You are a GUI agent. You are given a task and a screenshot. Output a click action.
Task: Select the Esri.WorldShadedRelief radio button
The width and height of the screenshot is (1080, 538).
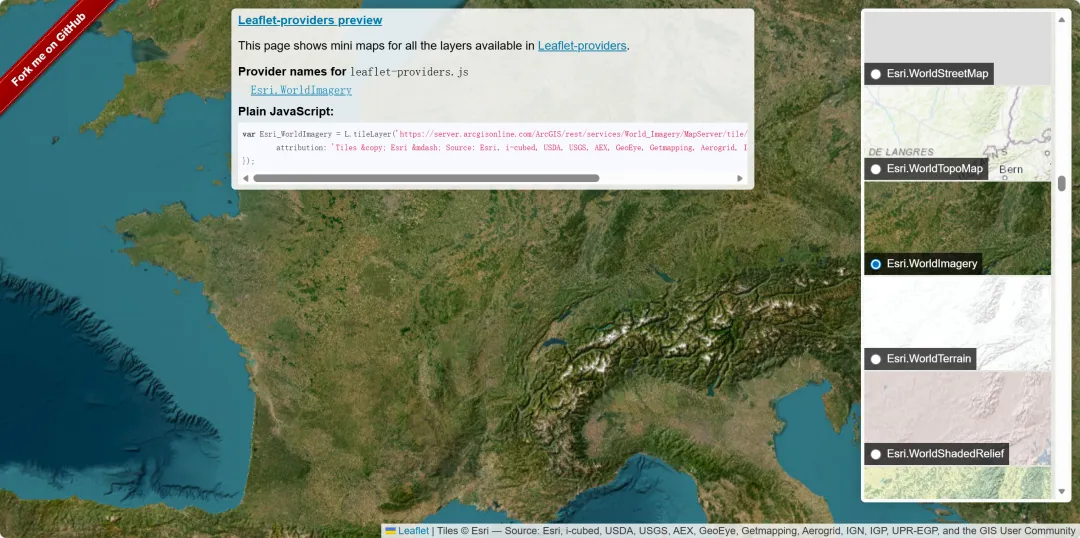875,454
